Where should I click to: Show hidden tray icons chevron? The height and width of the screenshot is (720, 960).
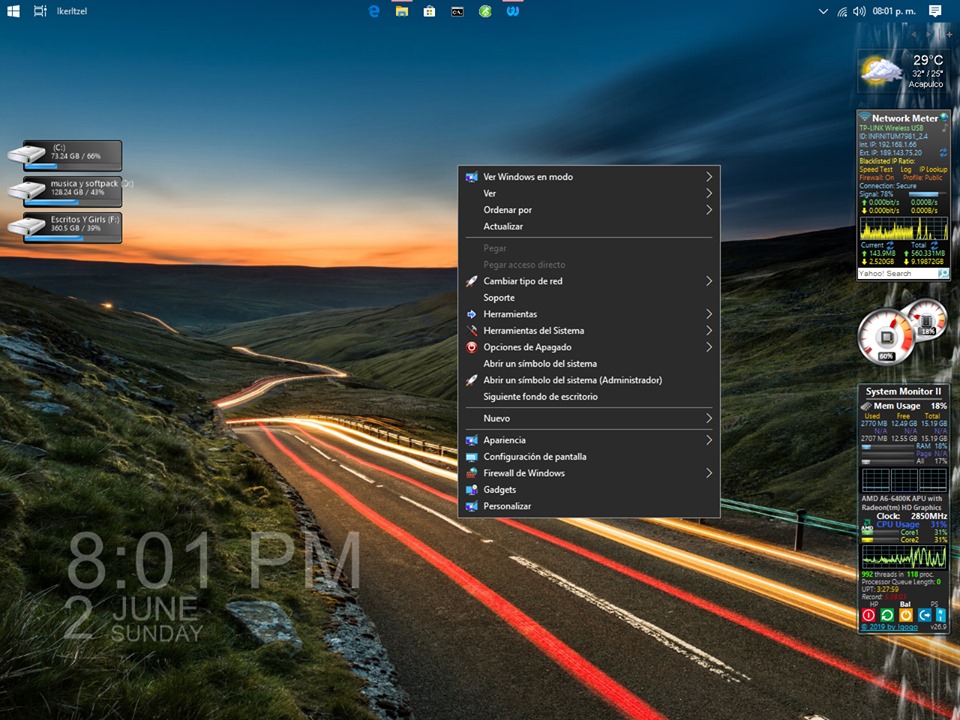(823, 11)
